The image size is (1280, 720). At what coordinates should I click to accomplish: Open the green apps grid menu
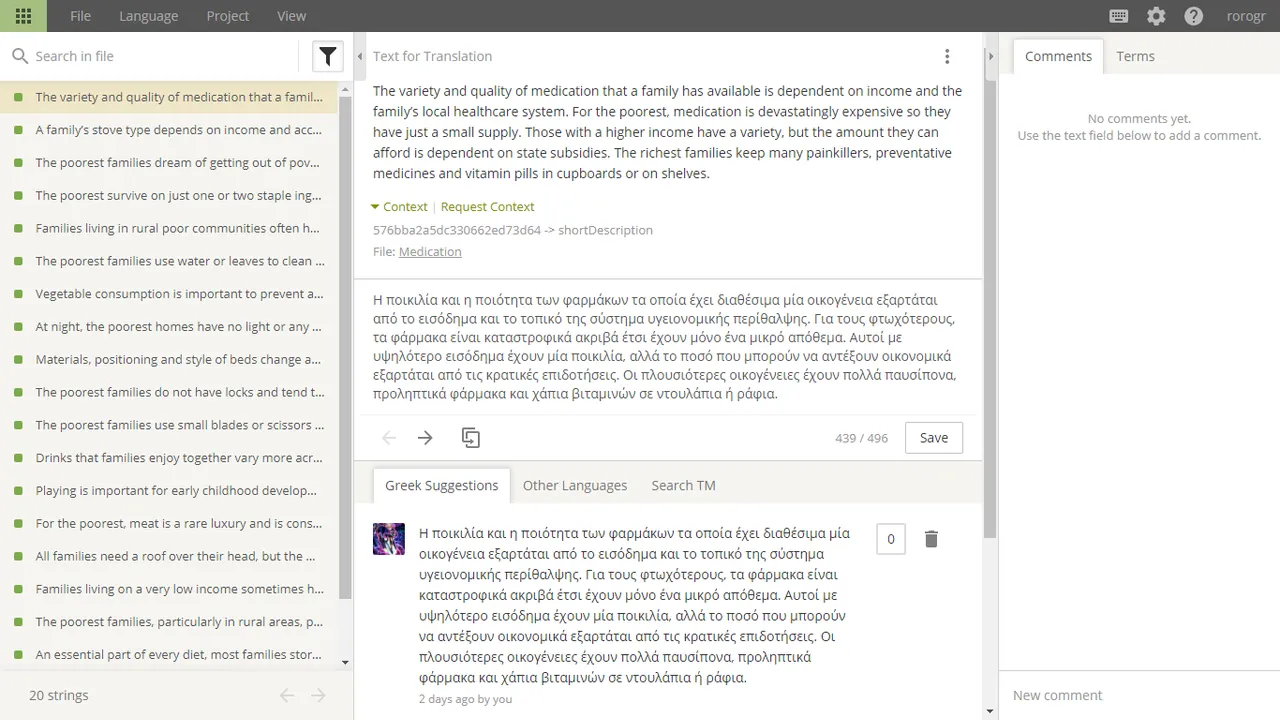(x=24, y=16)
